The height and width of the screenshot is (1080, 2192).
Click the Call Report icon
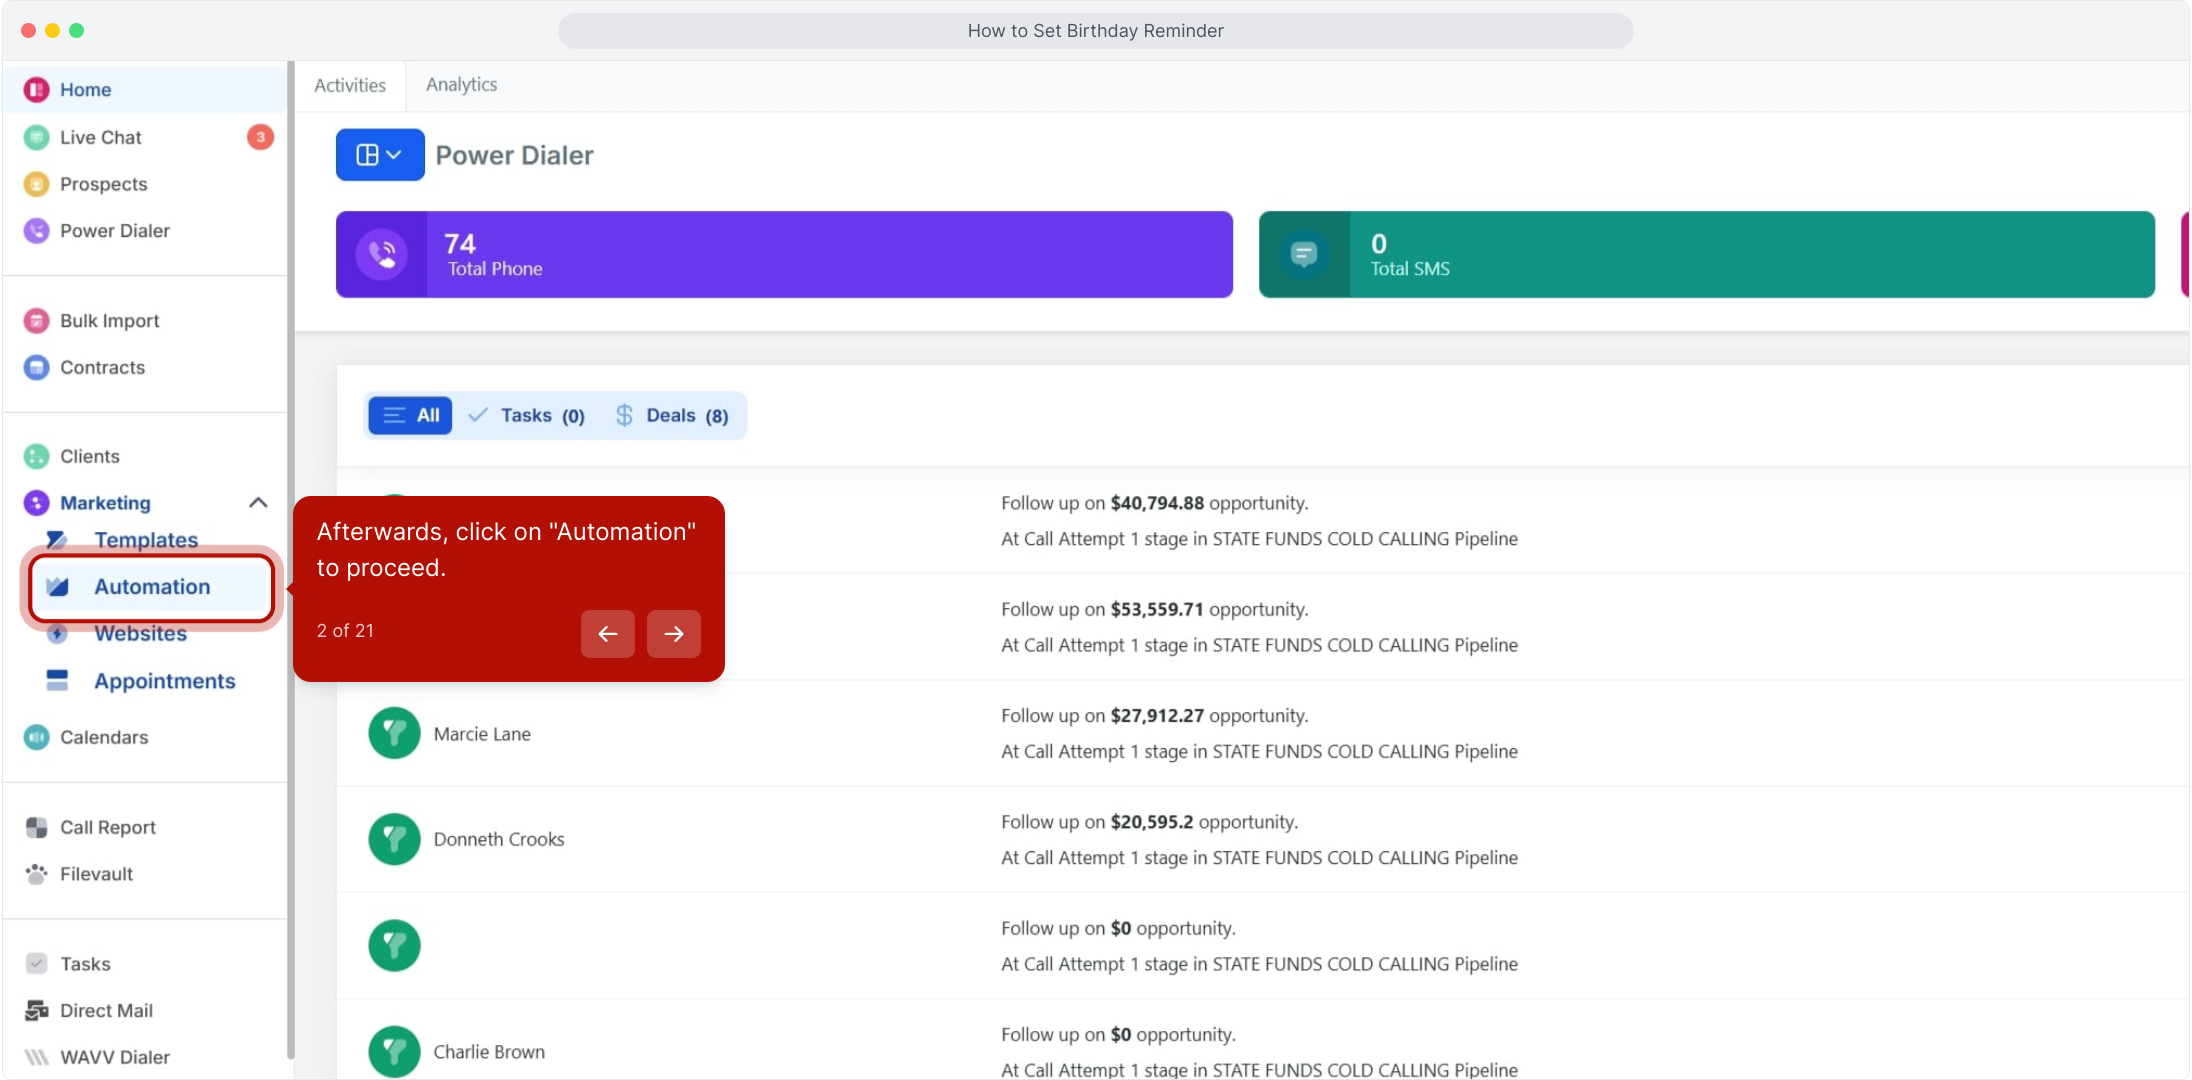pos(36,827)
